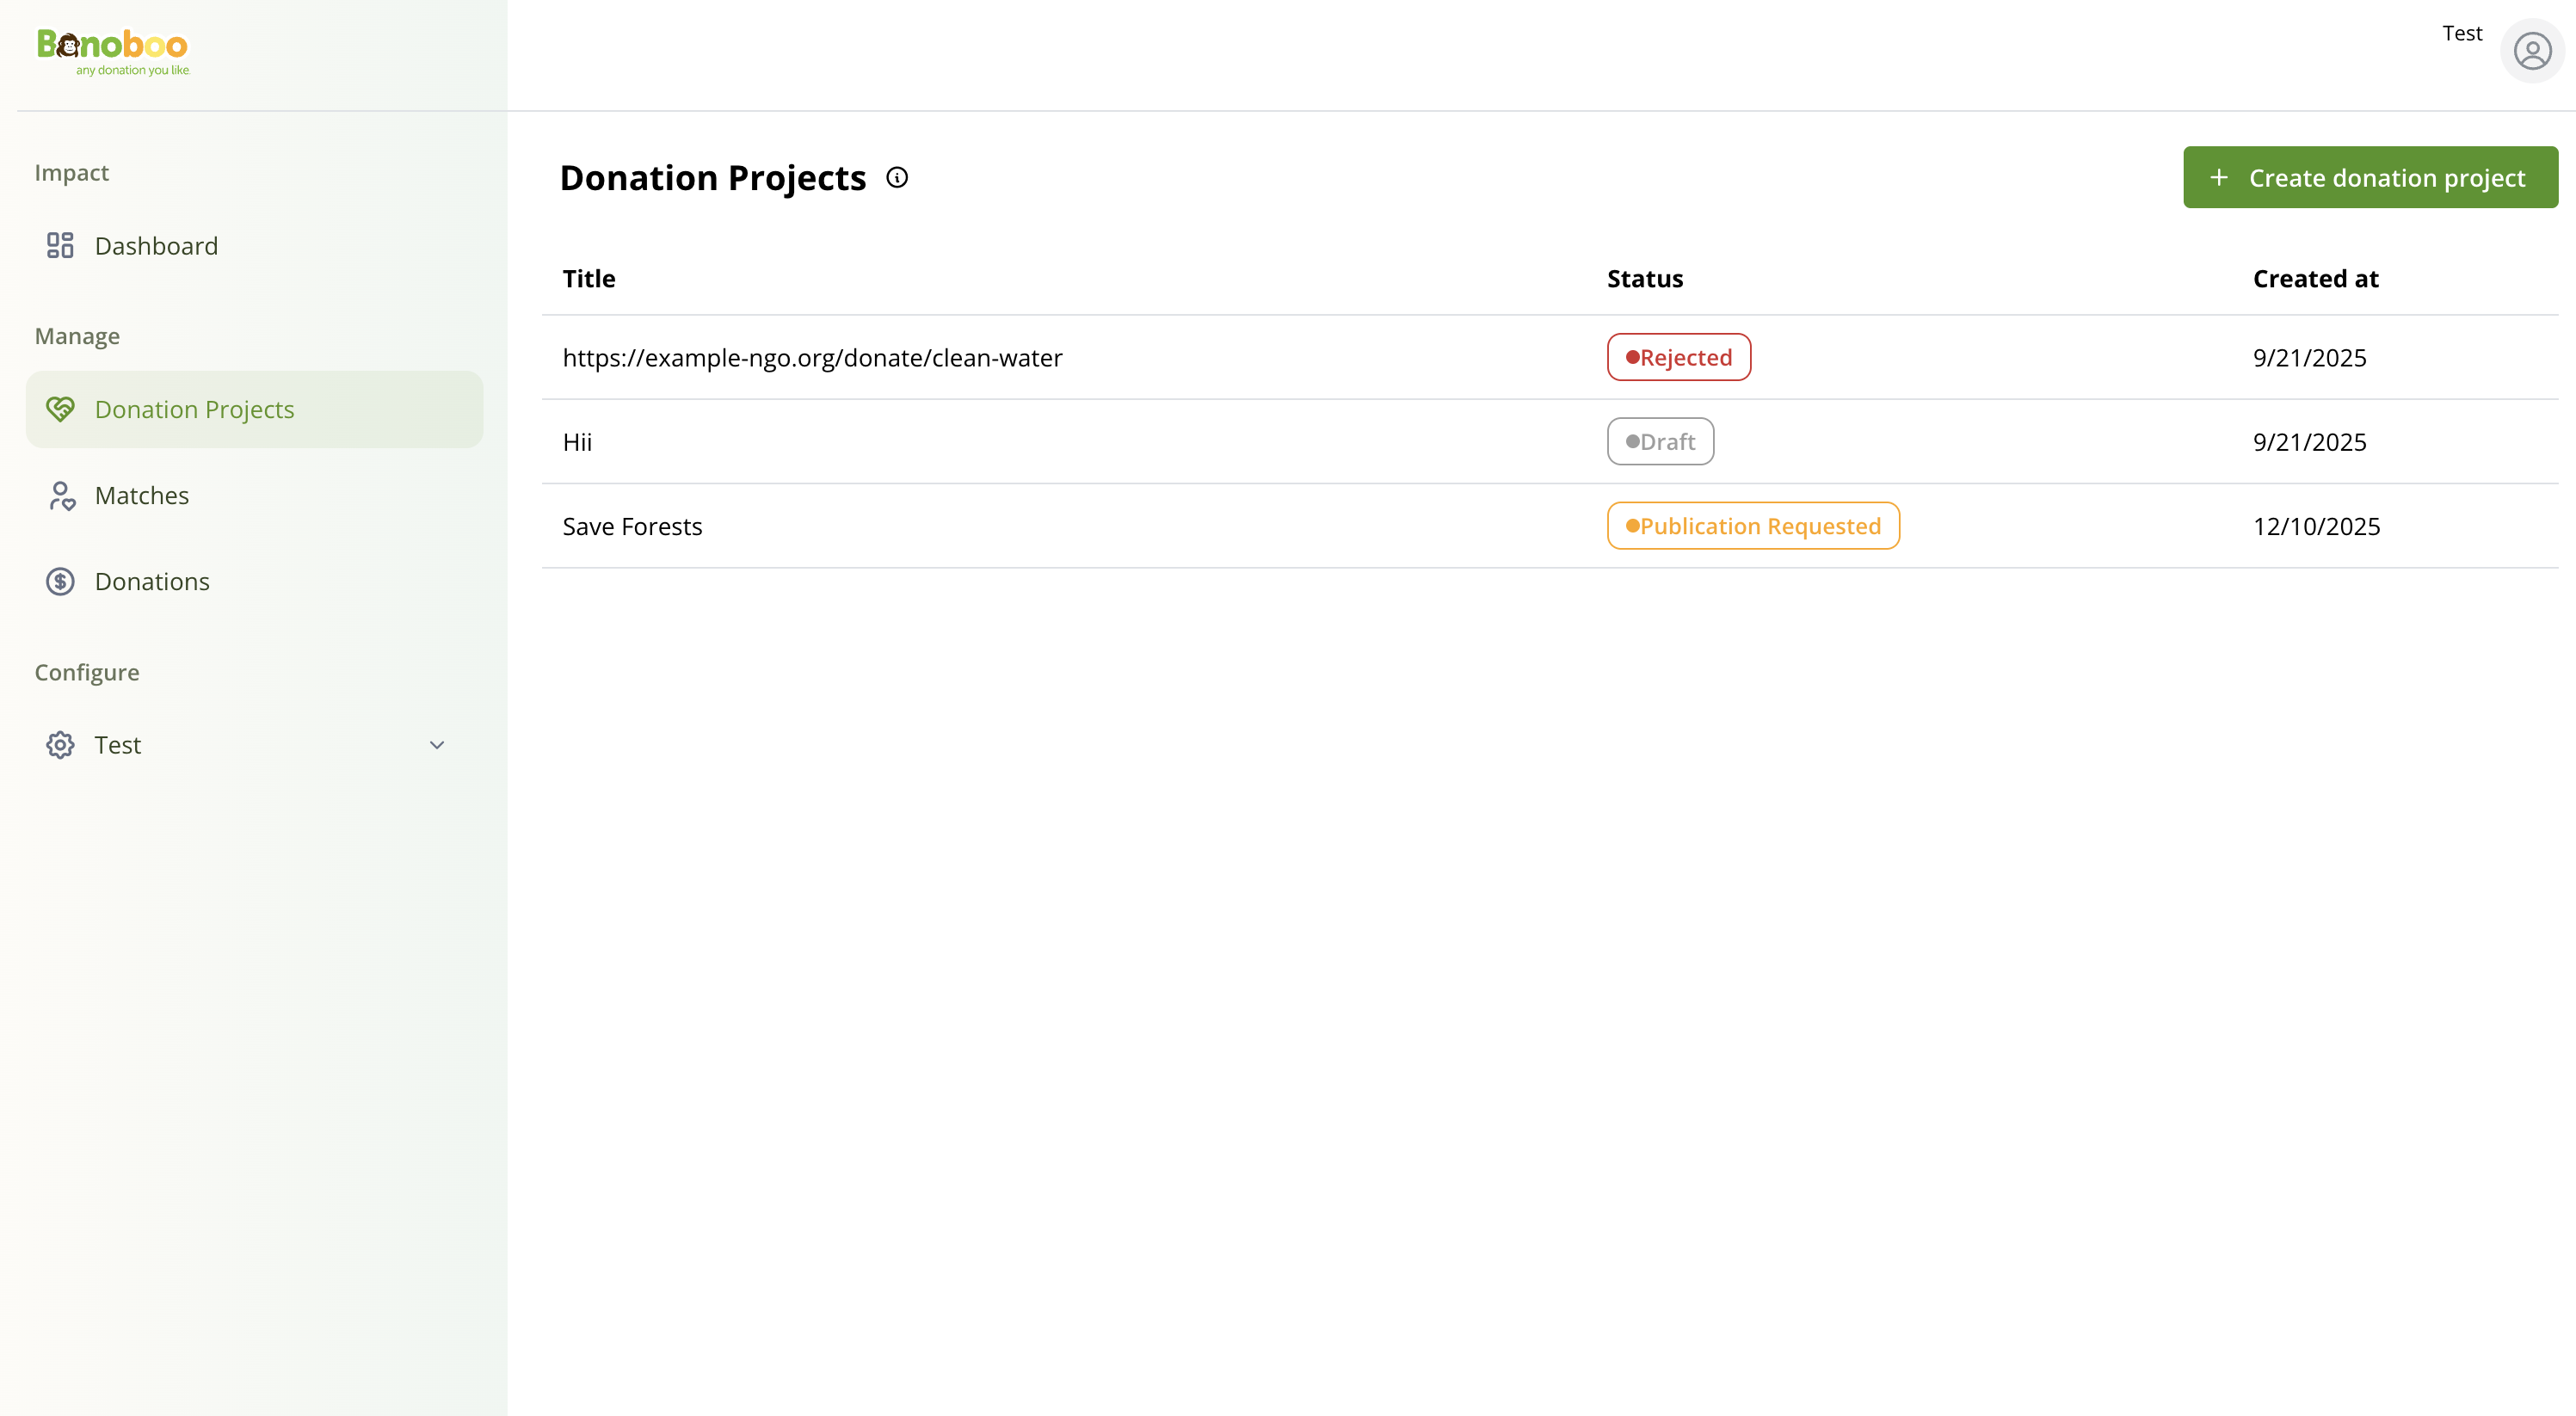Screen dimensions: 2576x1416
Task: Click the Bonoboo logo
Action: point(113,50)
